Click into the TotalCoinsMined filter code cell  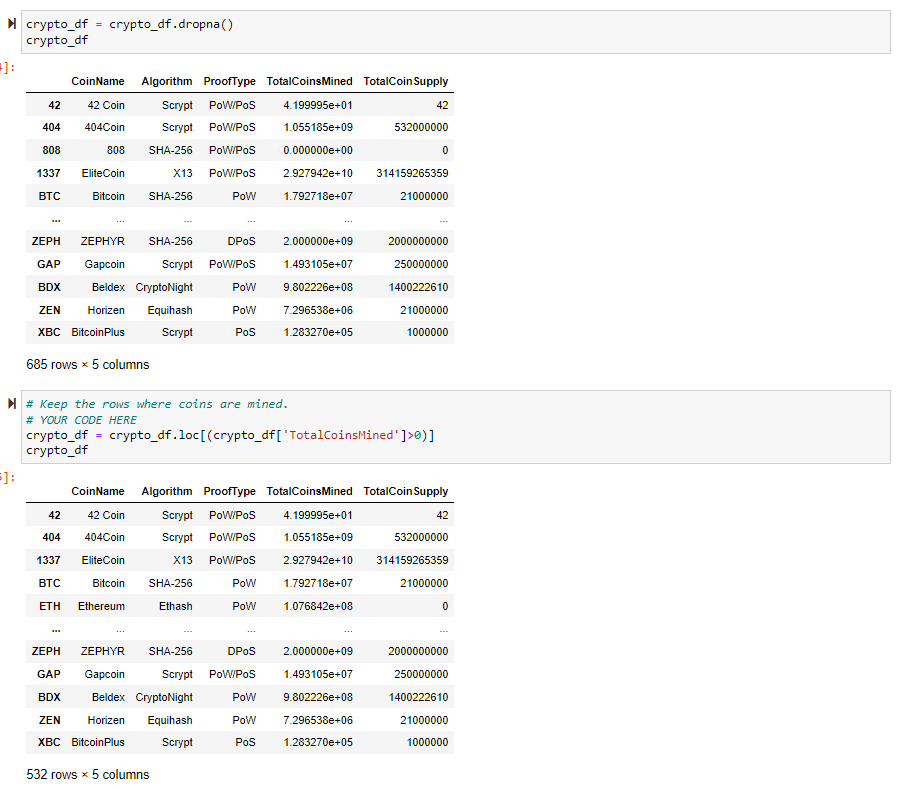tap(456, 427)
